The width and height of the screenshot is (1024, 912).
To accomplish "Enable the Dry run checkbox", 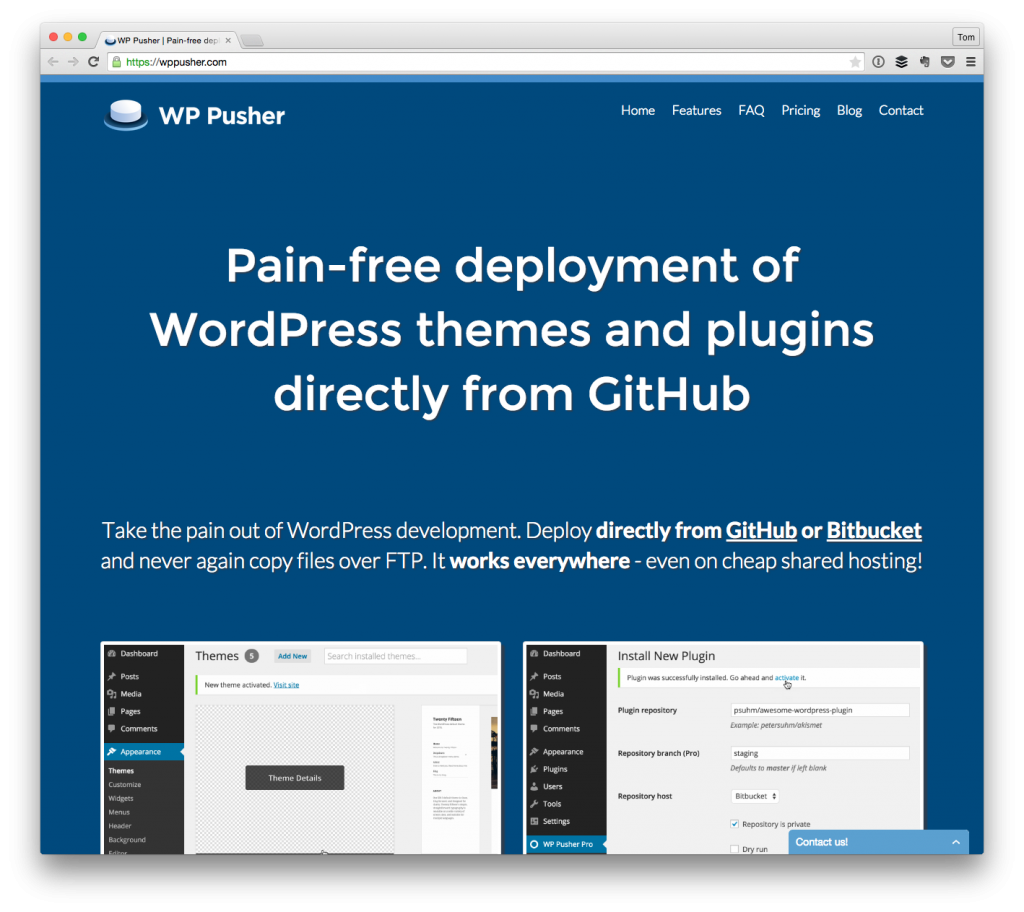I will pos(735,849).
